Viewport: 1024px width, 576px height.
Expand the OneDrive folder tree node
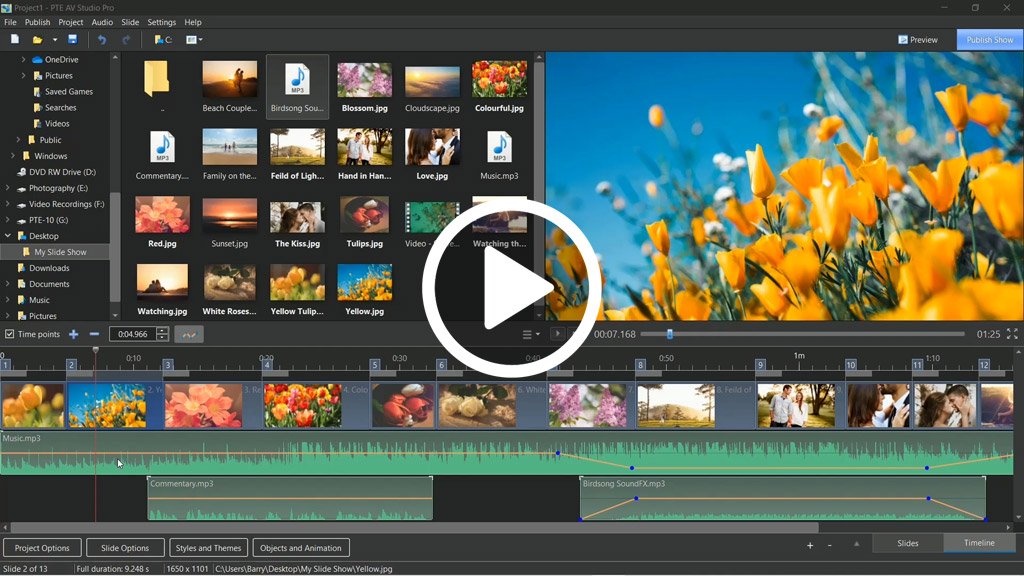(x=23, y=60)
